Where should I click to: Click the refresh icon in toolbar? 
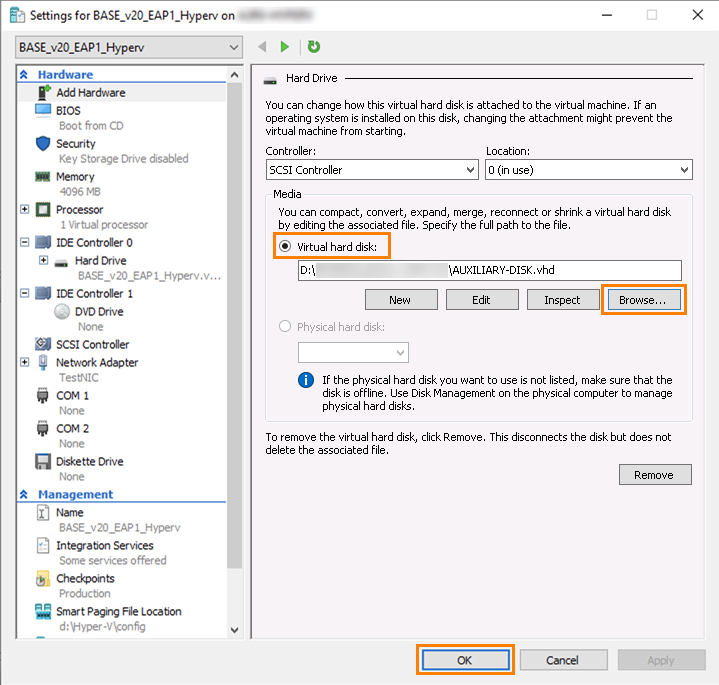point(314,47)
